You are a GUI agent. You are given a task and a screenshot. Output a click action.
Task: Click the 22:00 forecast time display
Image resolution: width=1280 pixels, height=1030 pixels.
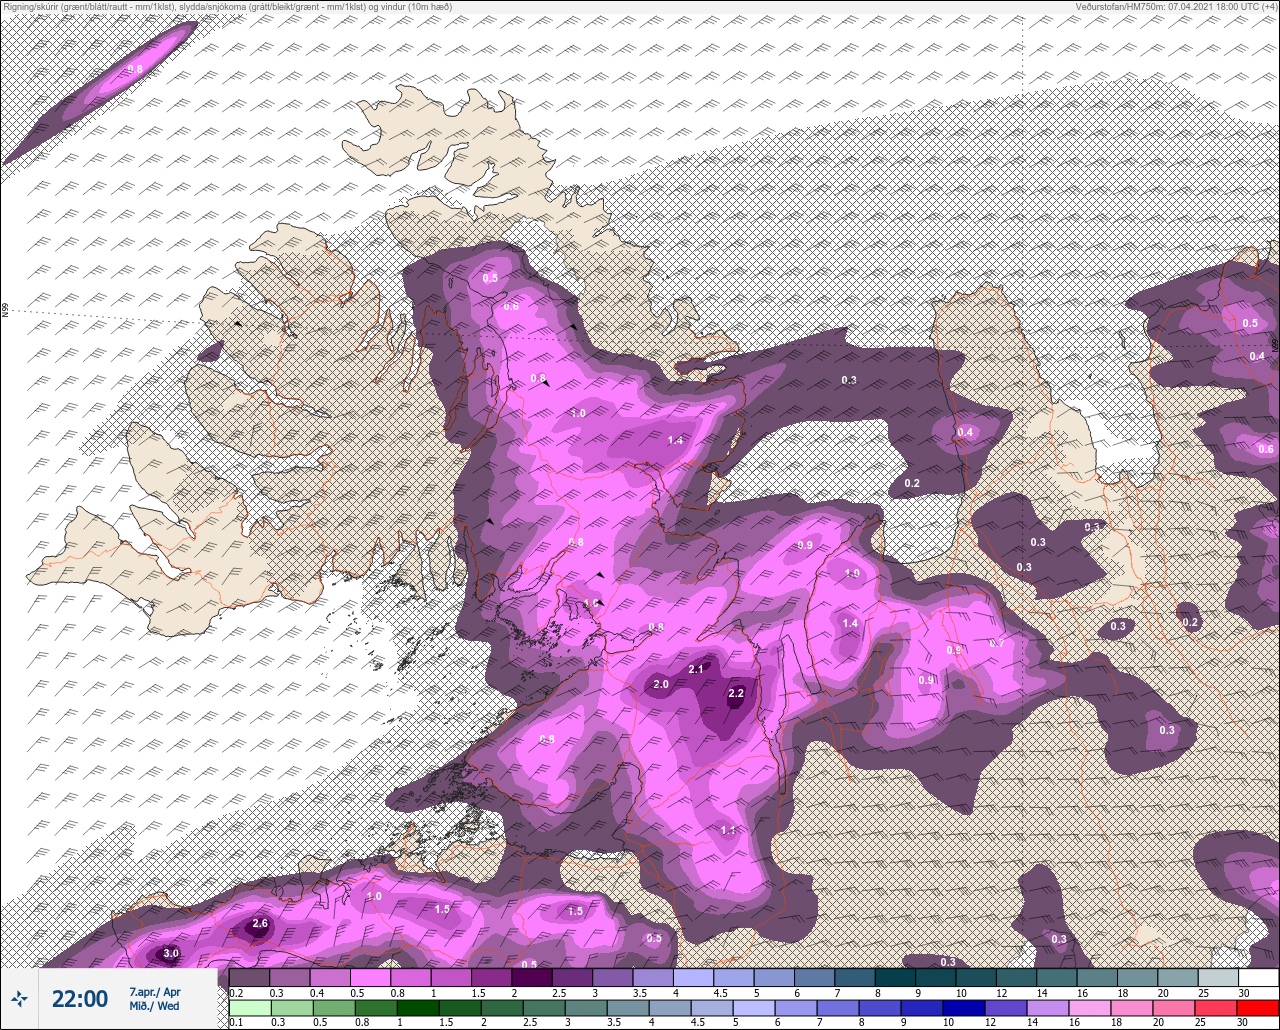(x=79, y=999)
